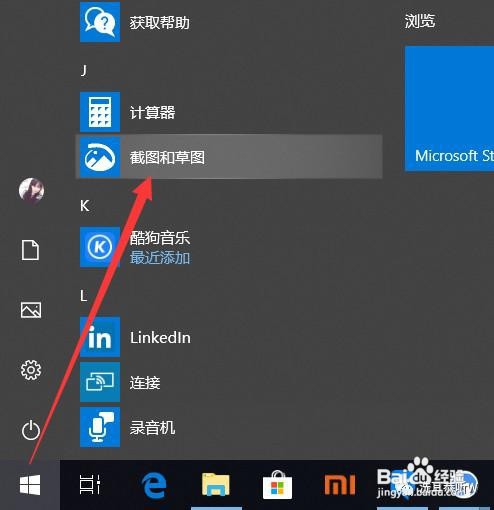Open the 获取帮助 app icon

click(x=100, y=22)
